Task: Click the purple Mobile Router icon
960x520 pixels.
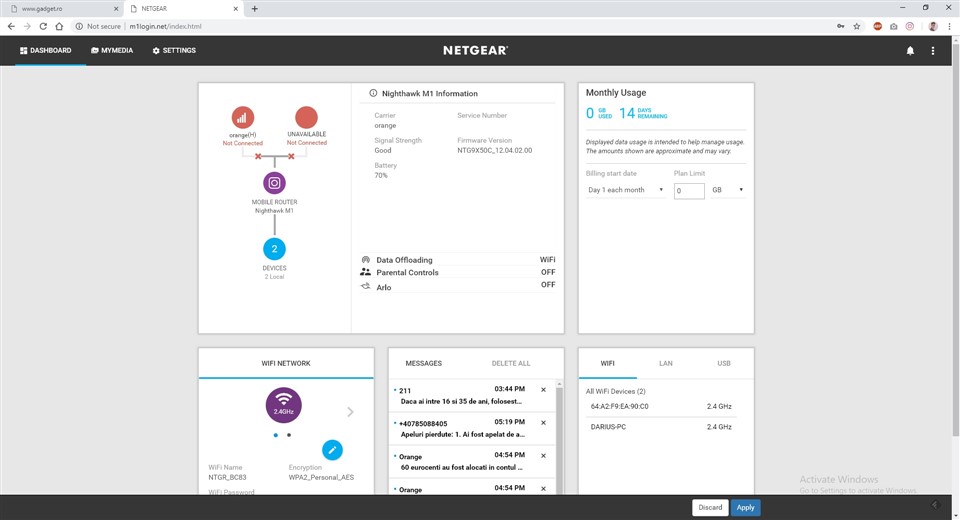Action: tap(274, 183)
